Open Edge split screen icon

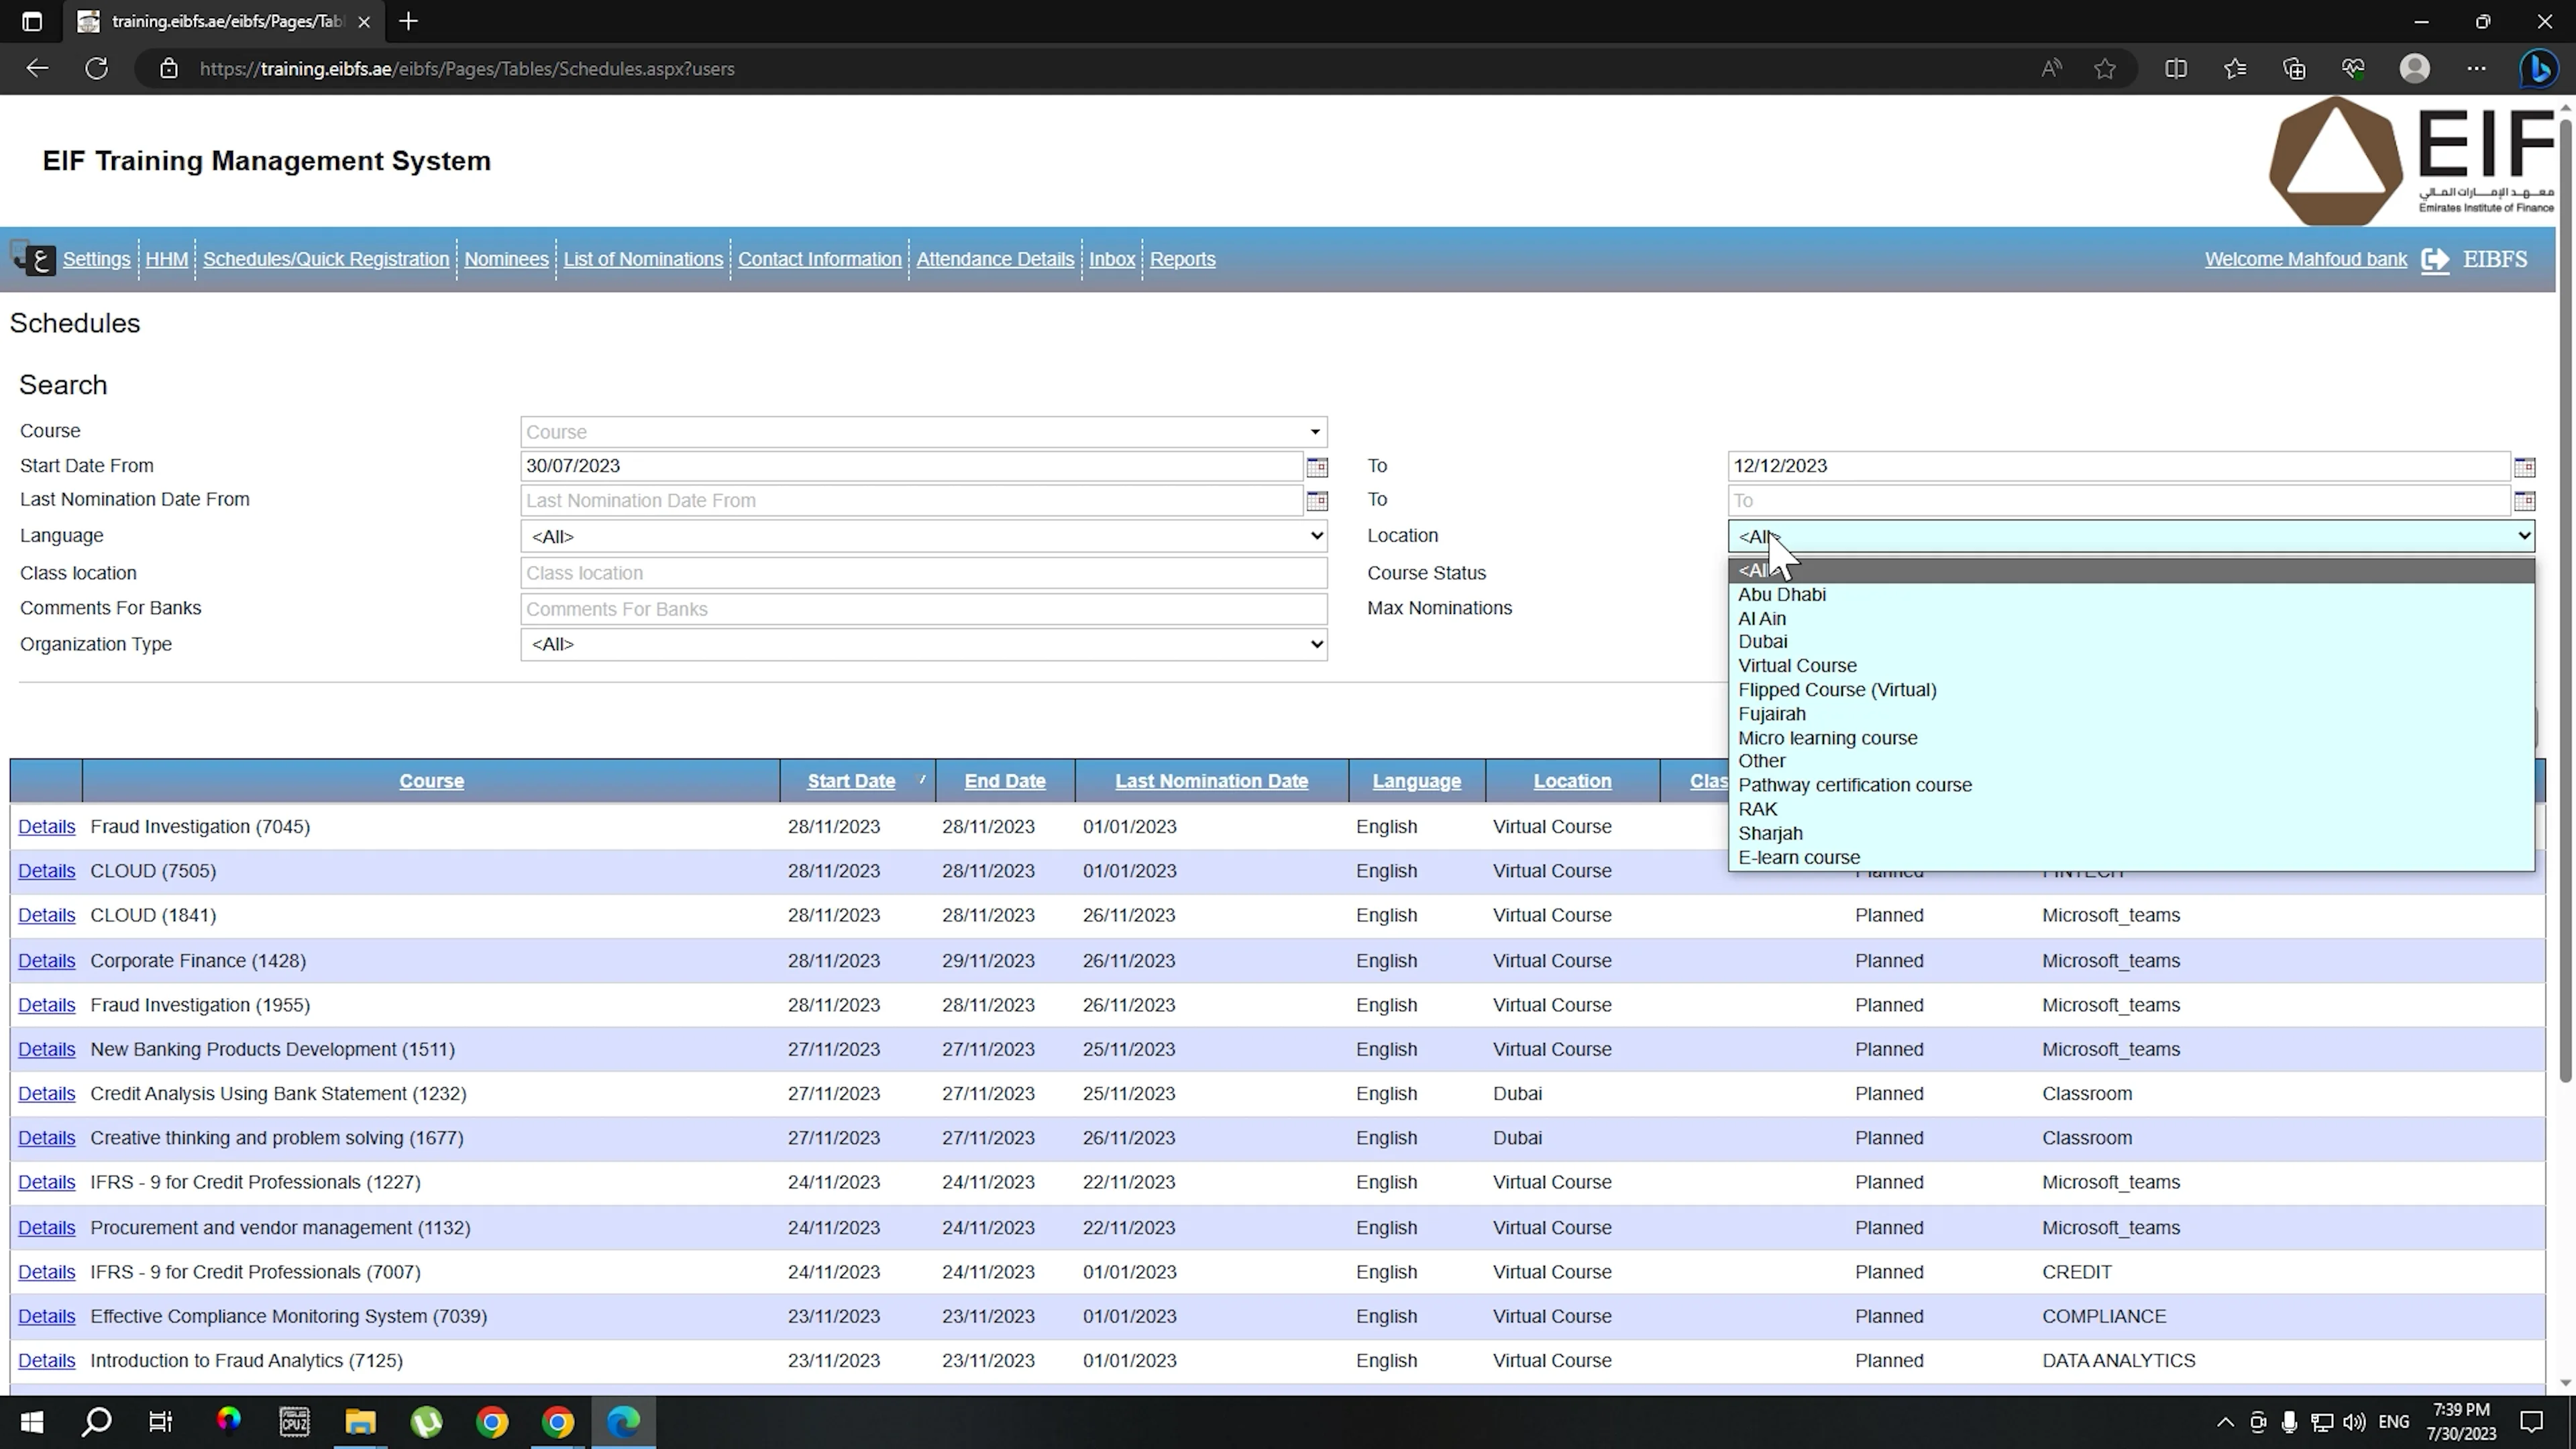pyautogui.click(x=2175, y=69)
